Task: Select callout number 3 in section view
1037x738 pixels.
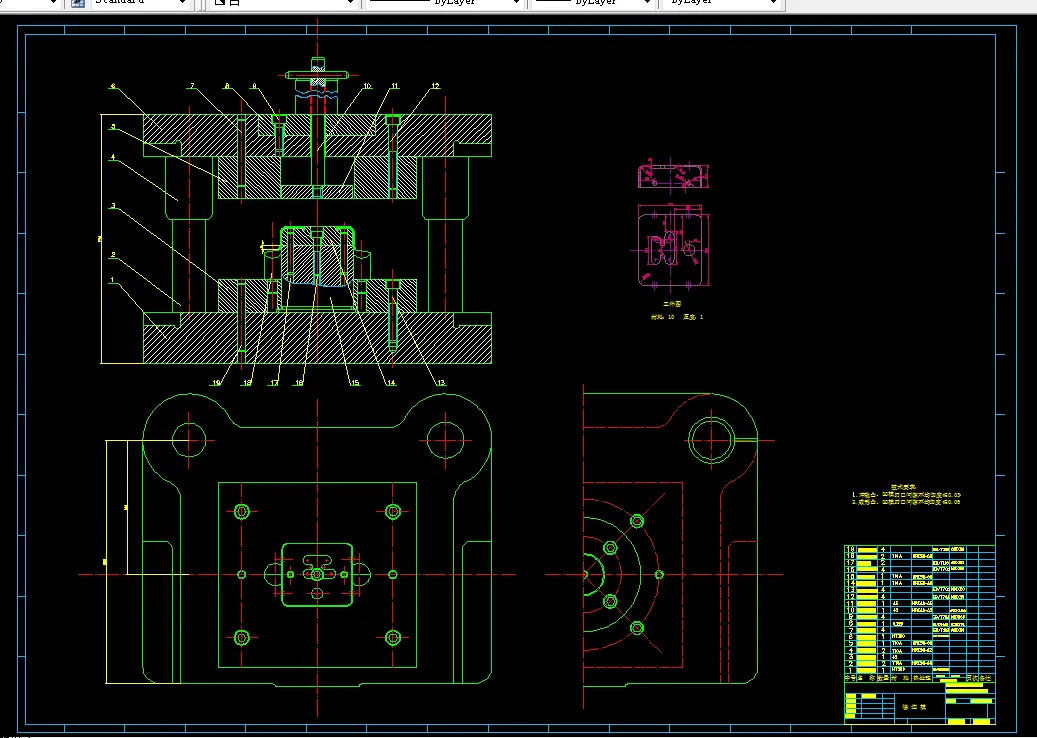Action: pyautogui.click(x=113, y=206)
